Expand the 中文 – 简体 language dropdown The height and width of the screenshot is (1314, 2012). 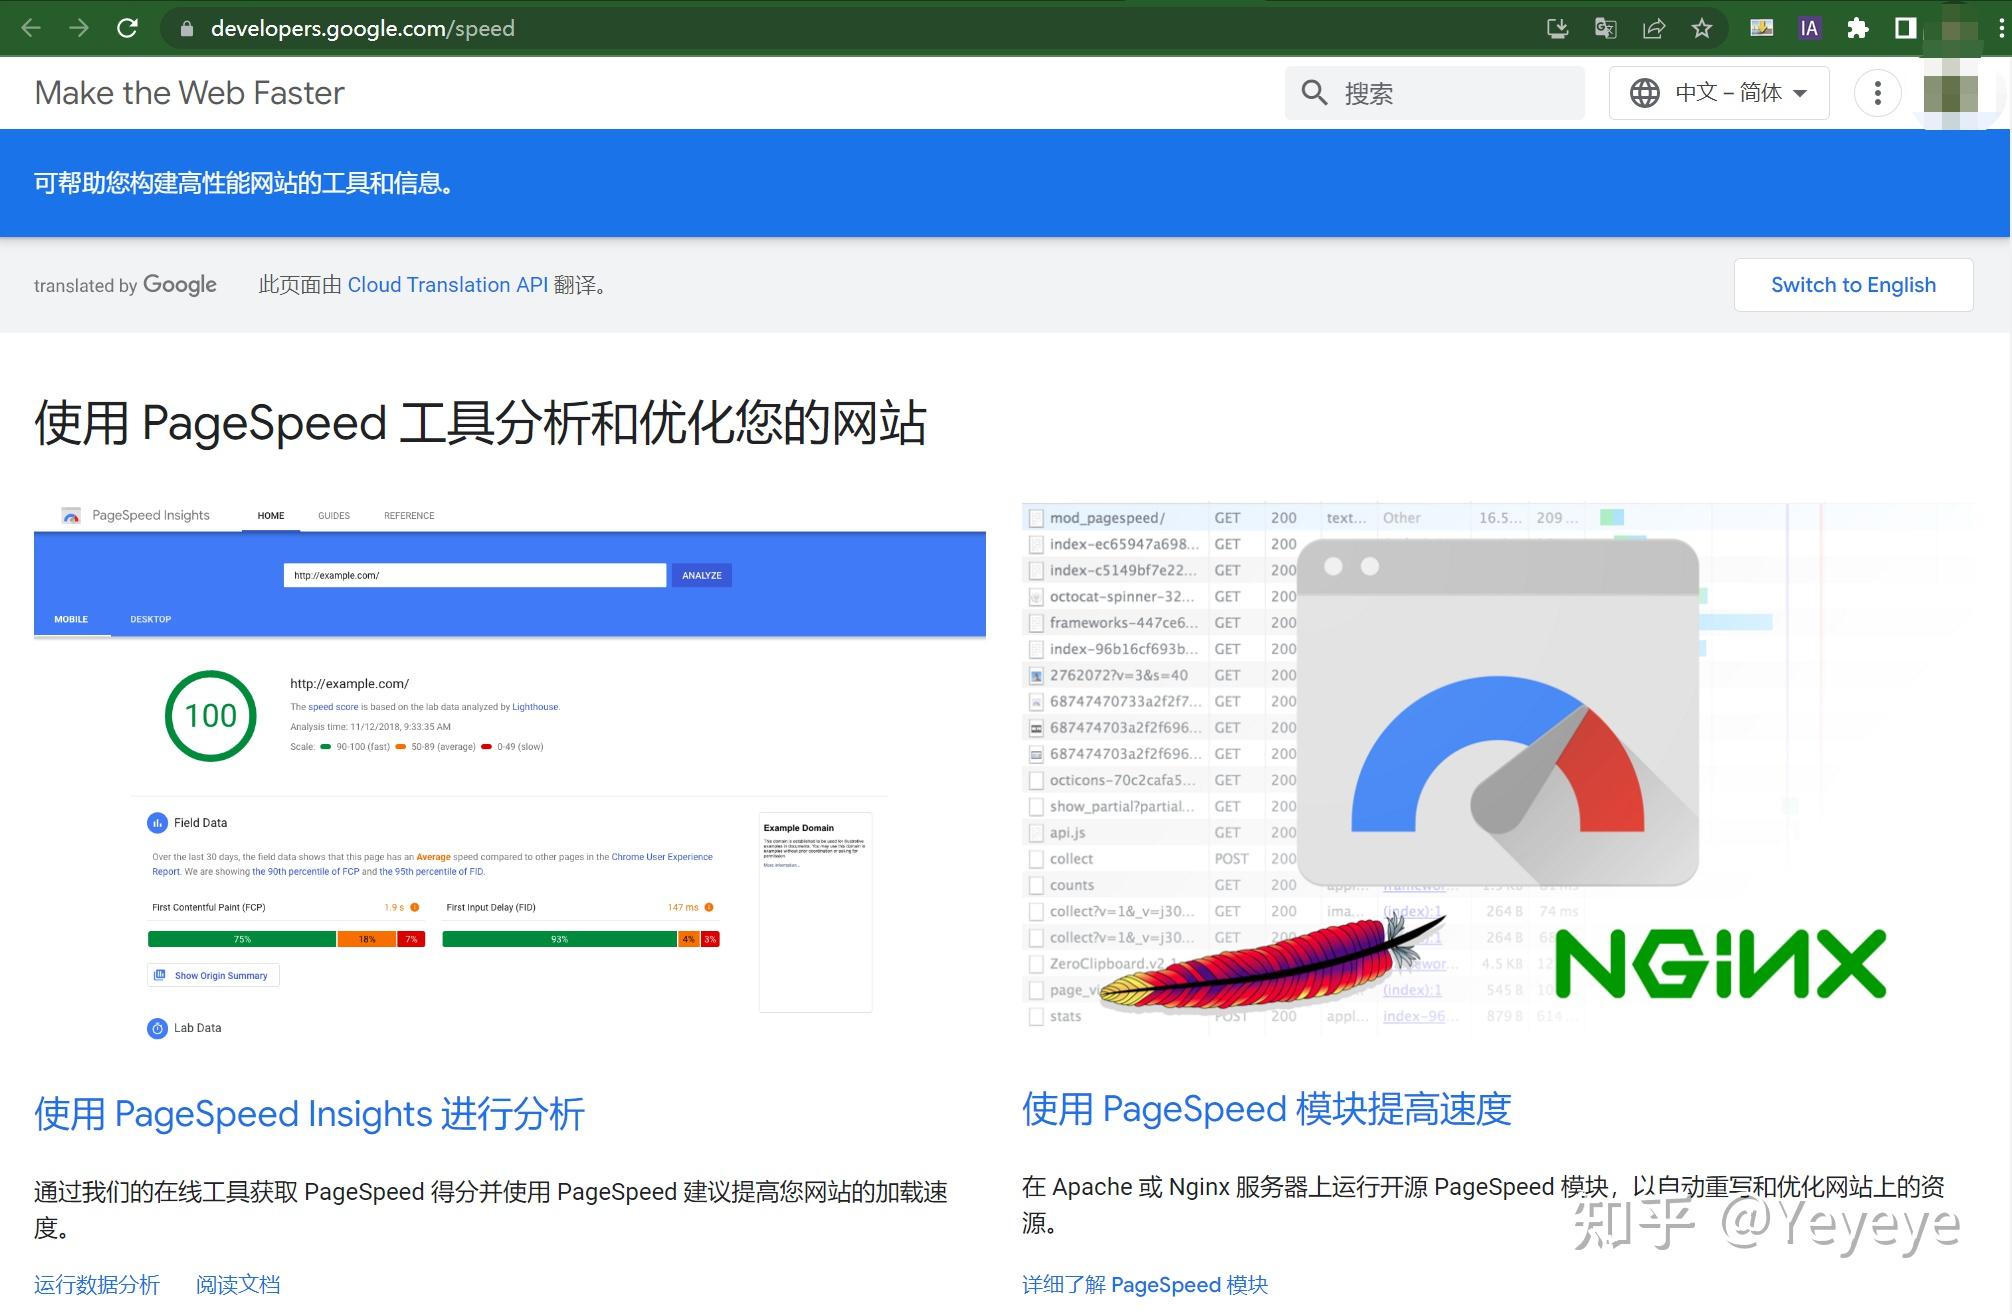(1718, 93)
